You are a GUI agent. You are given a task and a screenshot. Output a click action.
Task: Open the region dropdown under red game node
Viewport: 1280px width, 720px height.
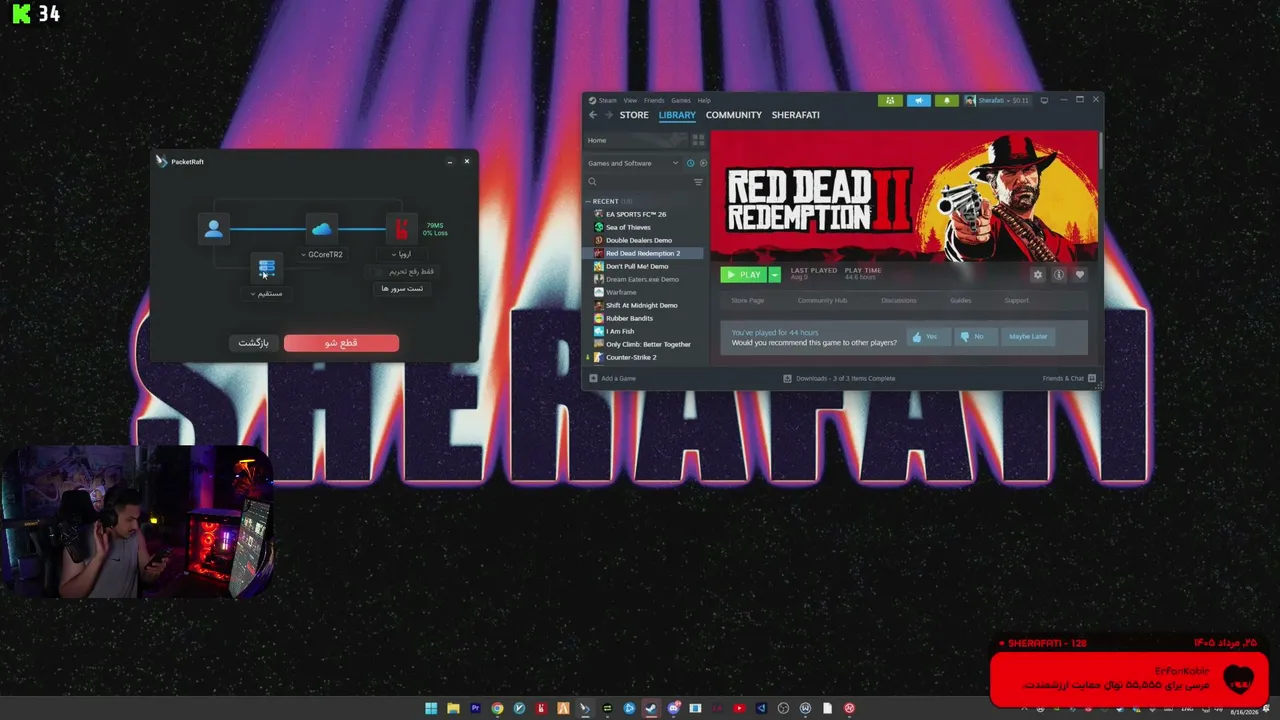pyautogui.click(x=401, y=255)
